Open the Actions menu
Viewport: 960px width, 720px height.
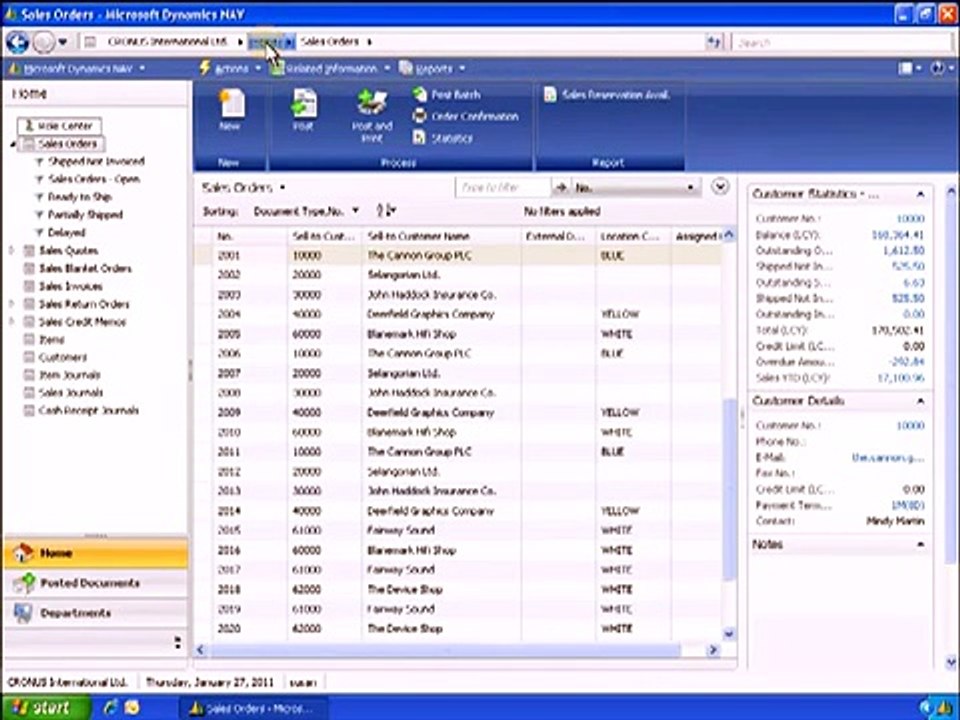pyautogui.click(x=231, y=68)
